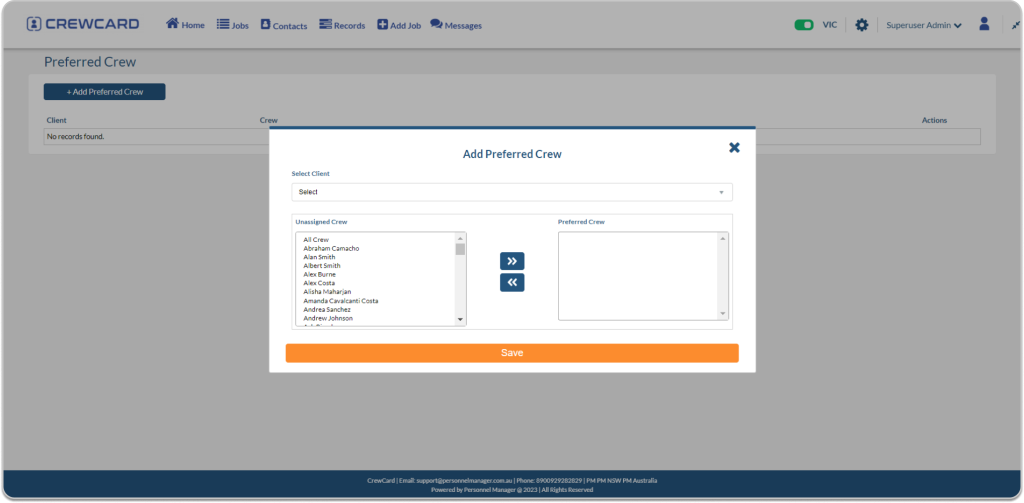The width and height of the screenshot is (1024, 503).
Task: Click the + Add Preferred Crew button
Action: click(104, 92)
